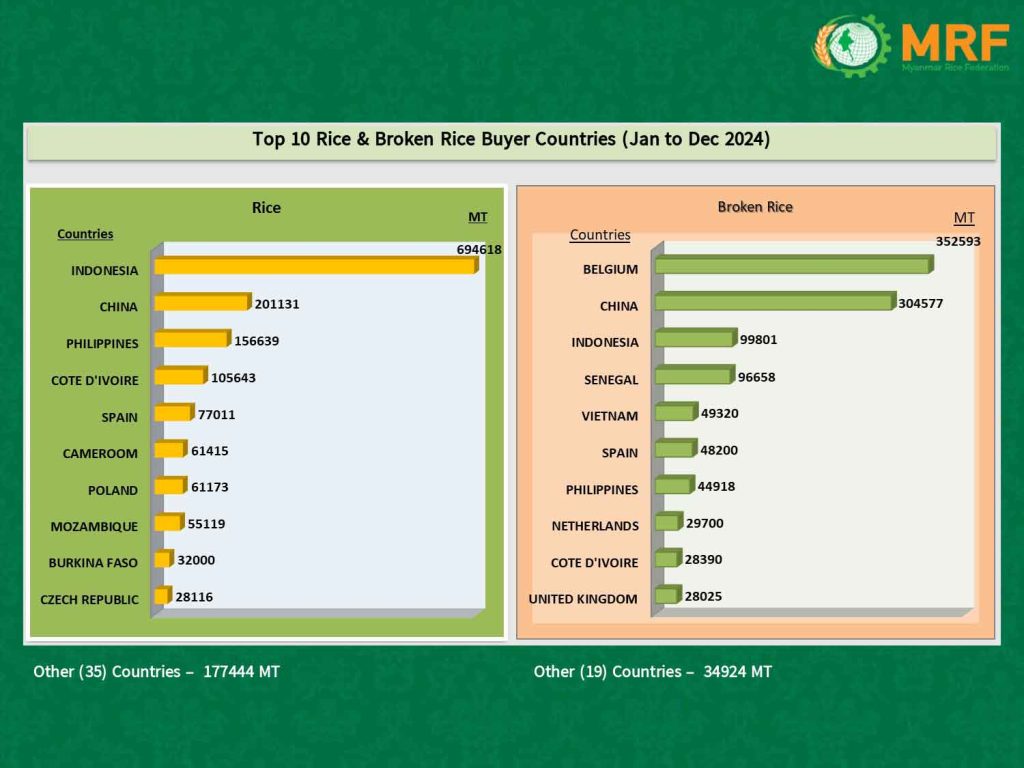Select the CZECH REPUBLIC label
Screen dimensions: 1024x768
tap(89, 600)
